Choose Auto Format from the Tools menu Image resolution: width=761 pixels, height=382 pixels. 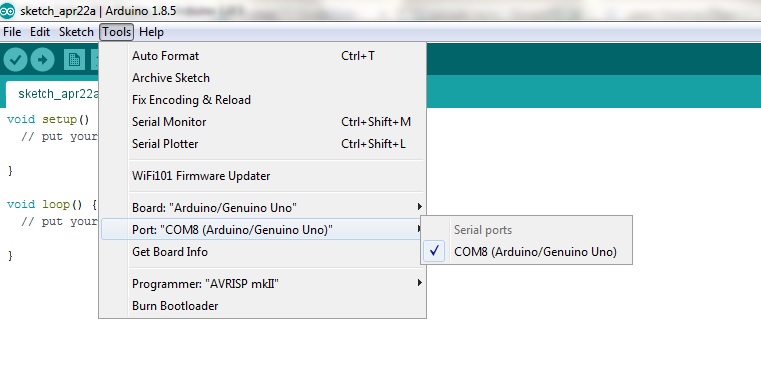click(263, 56)
